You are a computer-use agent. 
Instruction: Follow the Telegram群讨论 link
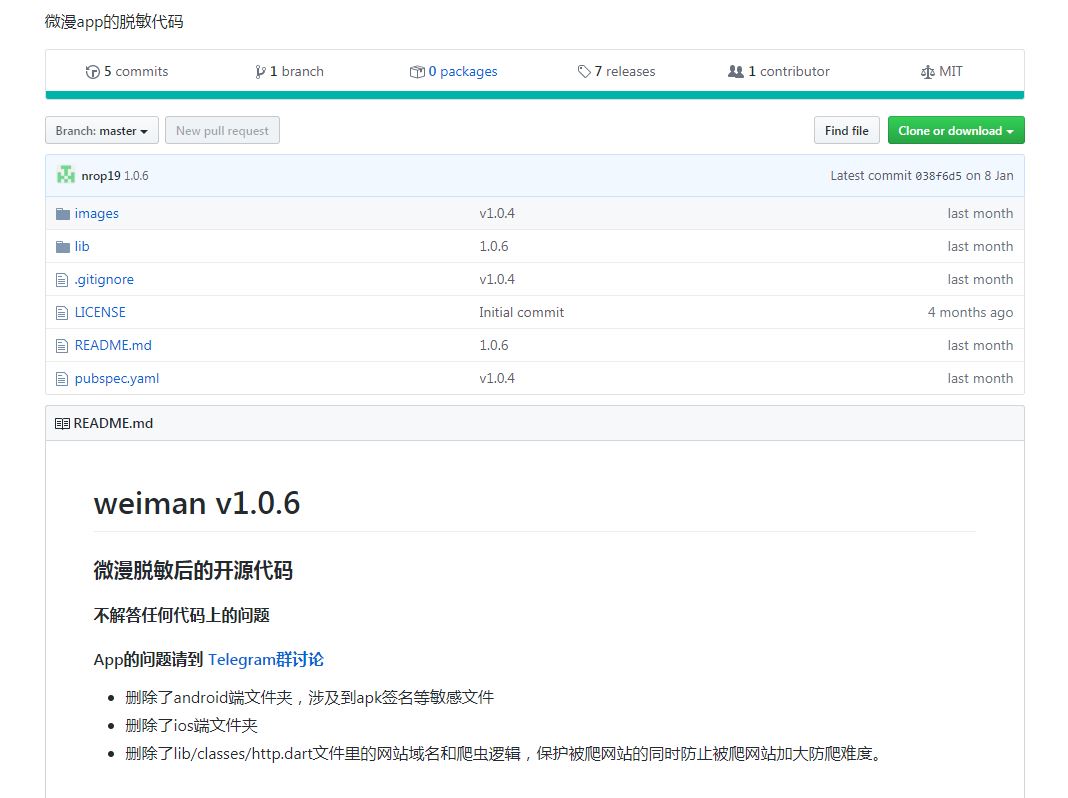point(266,659)
